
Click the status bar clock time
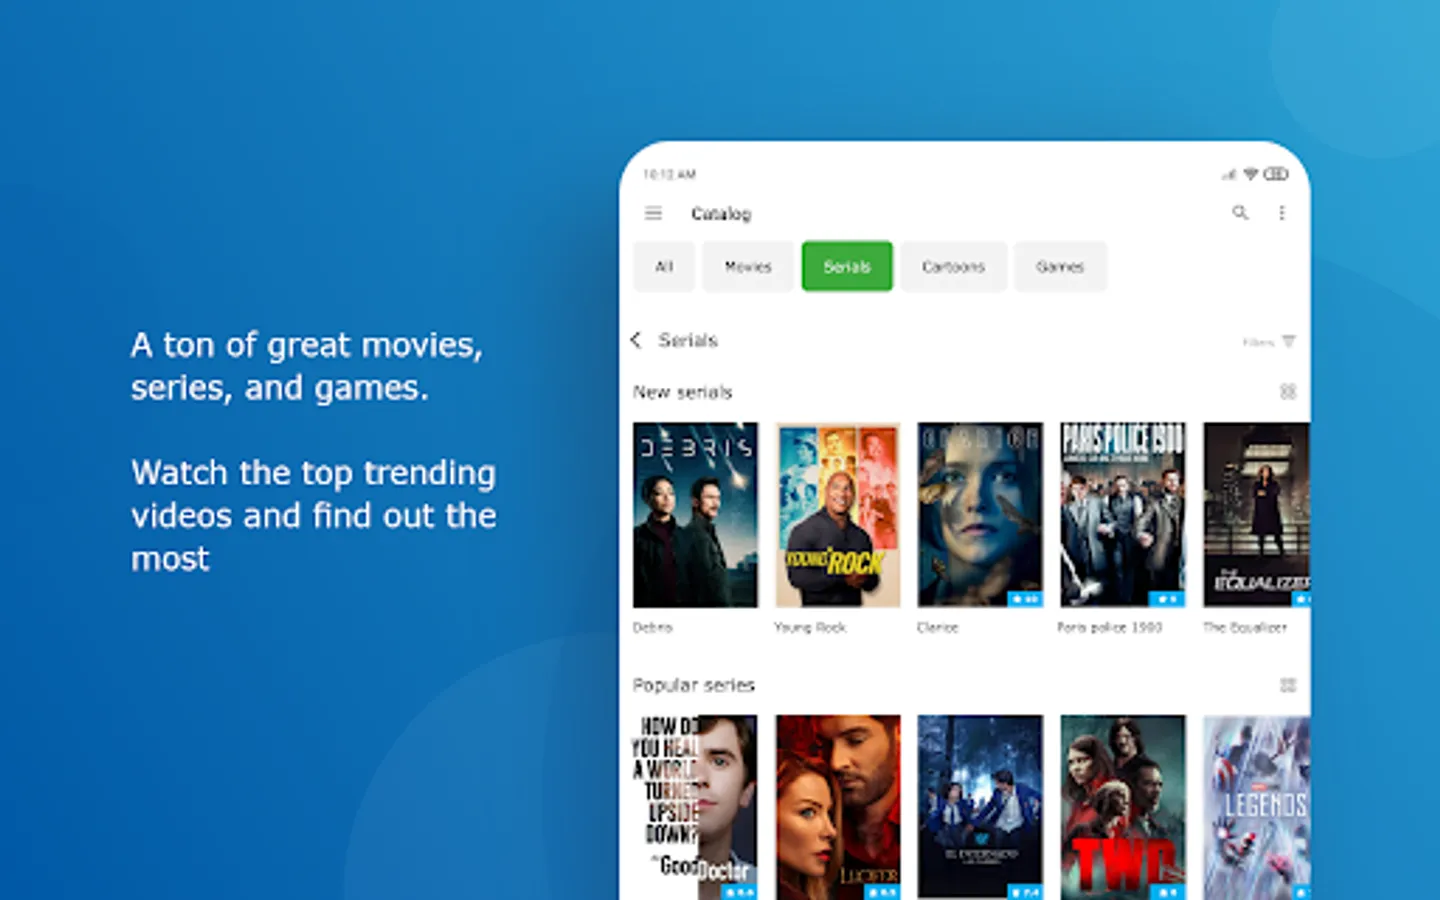click(669, 174)
